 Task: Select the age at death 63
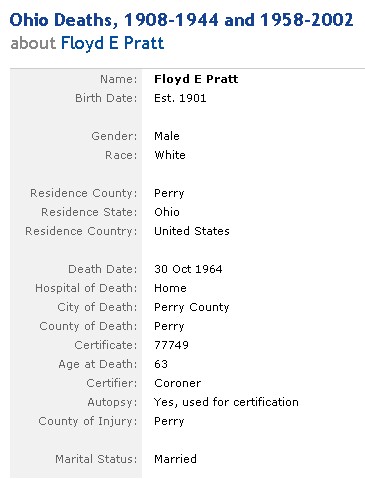pos(161,364)
